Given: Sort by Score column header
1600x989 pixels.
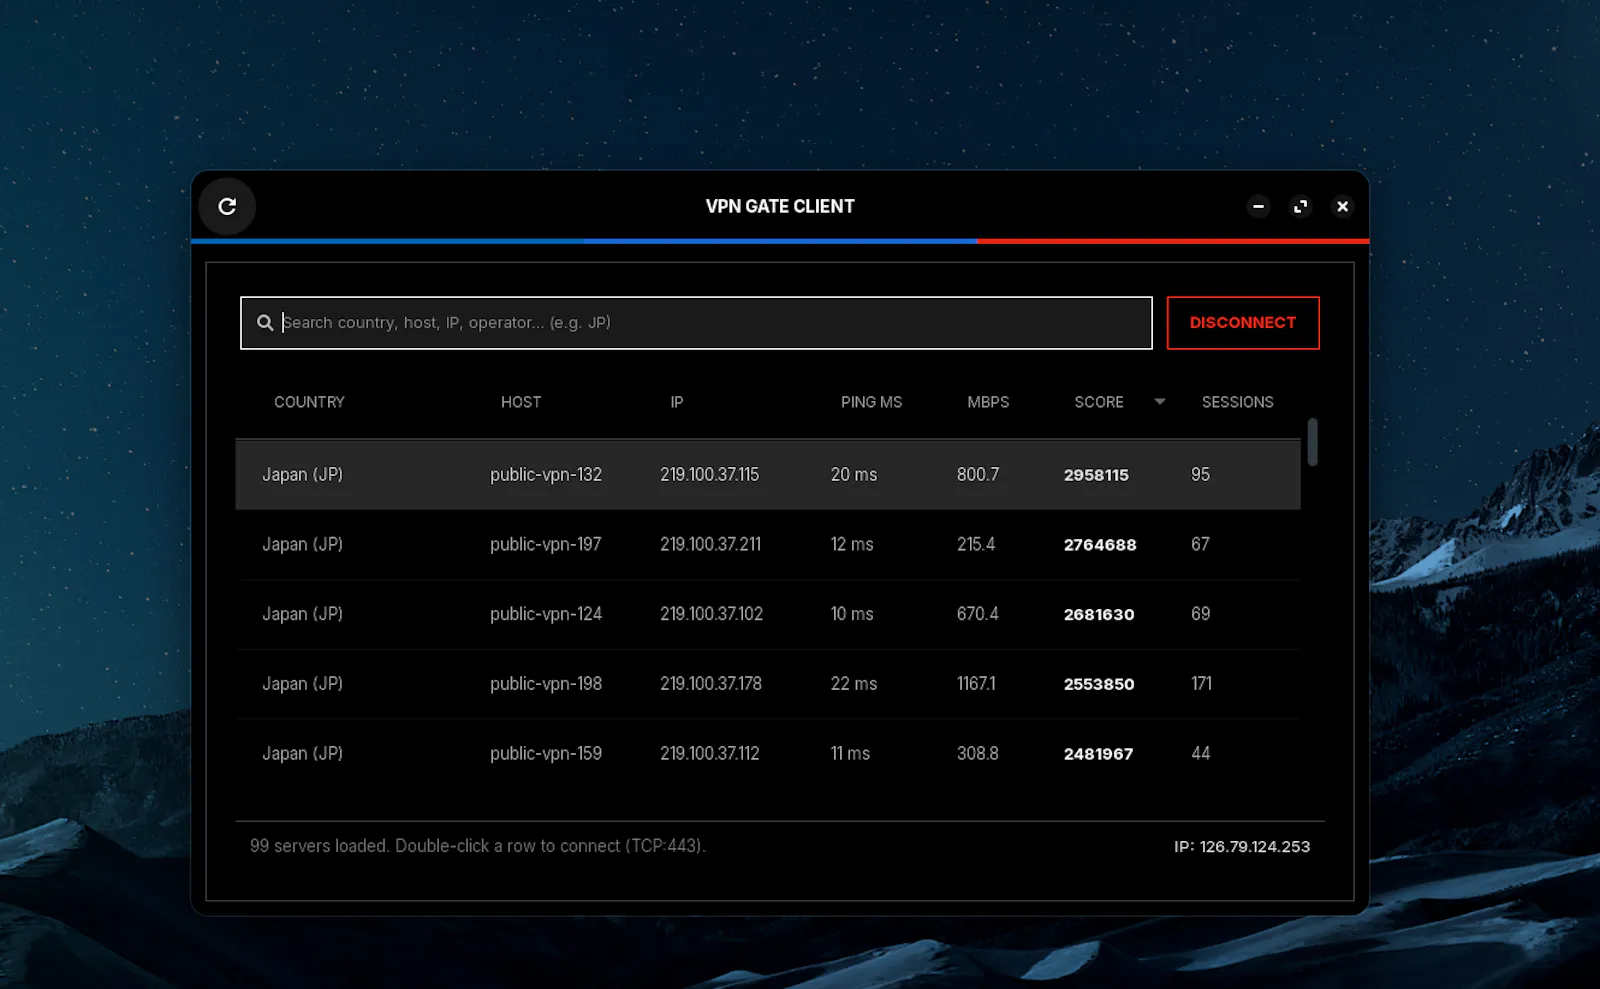Looking at the screenshot, I should point(1099,402).
